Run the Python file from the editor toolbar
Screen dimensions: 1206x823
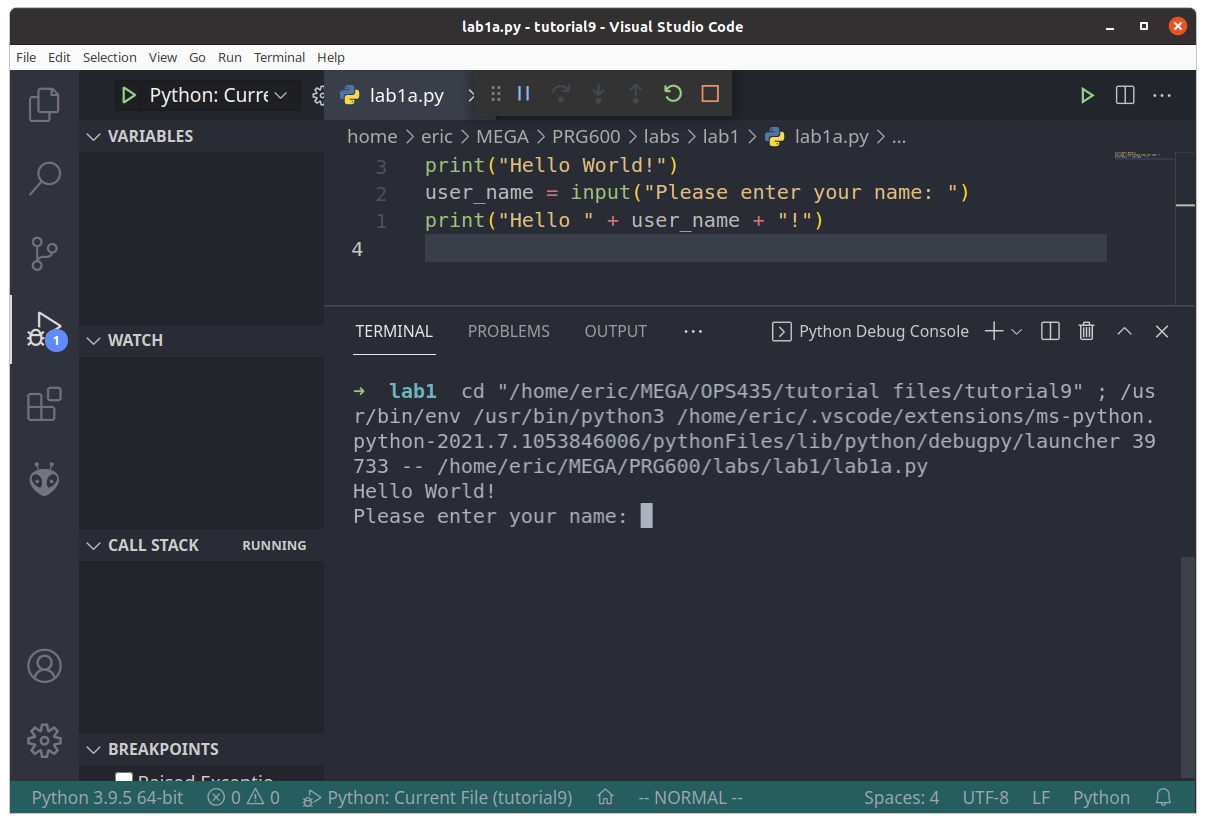point(1087,95)
